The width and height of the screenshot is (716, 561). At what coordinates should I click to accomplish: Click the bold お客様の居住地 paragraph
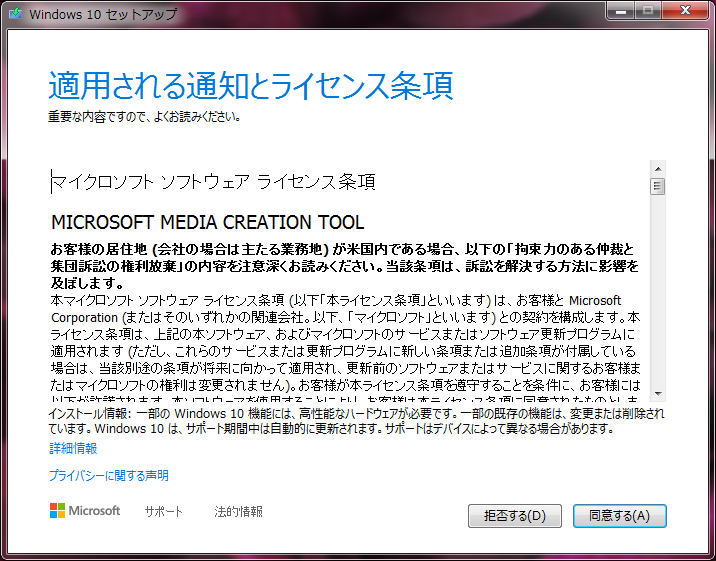click(345, 266)
